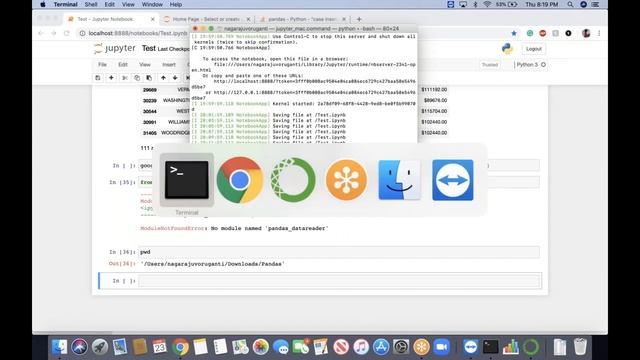The width and height of the screenshot is (640, 360).
Task: Click the $111192.00 table cell
Action: pyautogui.click(x=434, y=89)
